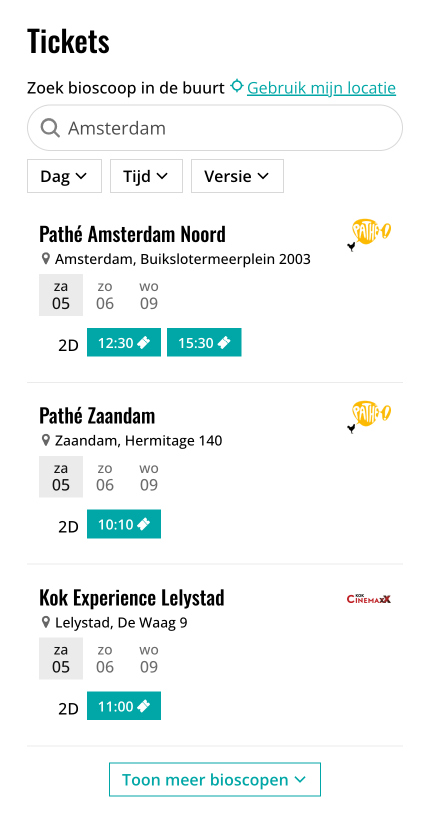440x827 pixels.
Task: Select zo 06 for Kok Experience Lelystad
Action: click(105, 659)
